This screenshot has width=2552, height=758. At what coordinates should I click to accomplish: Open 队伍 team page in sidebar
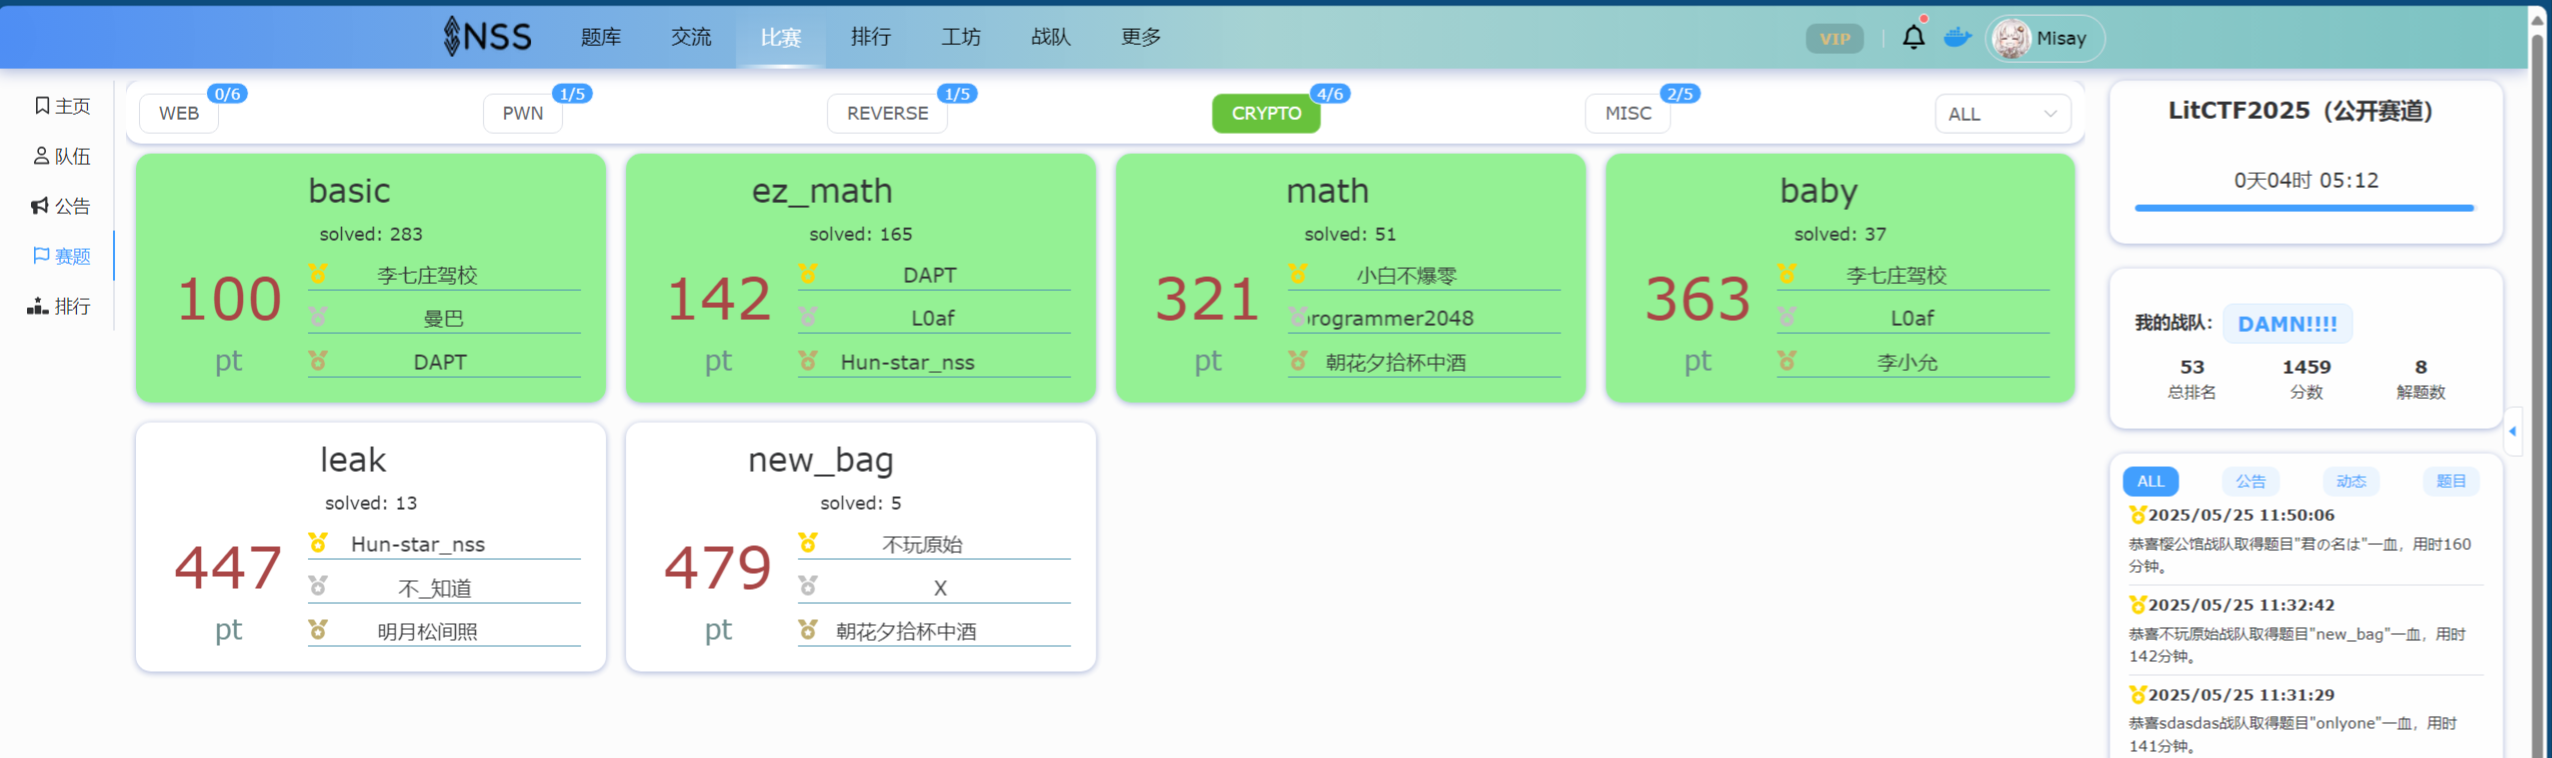click(x=62, y=156)
